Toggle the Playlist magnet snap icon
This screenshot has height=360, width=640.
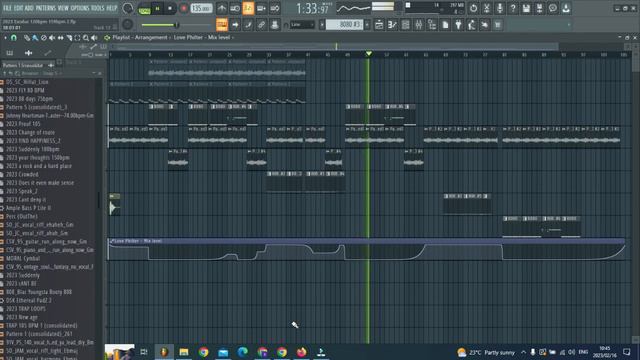[x=14, y=38]
